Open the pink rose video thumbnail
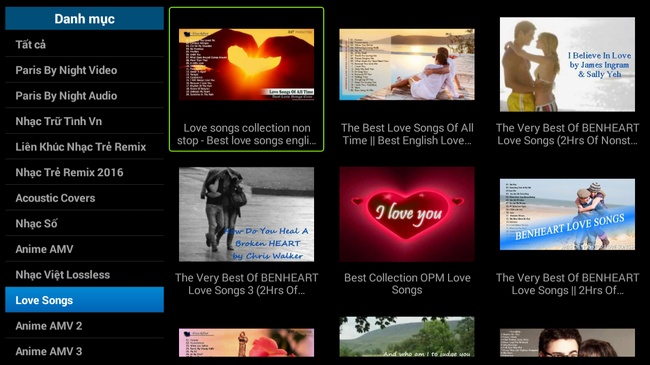650x365 pixels. point(246,343)
